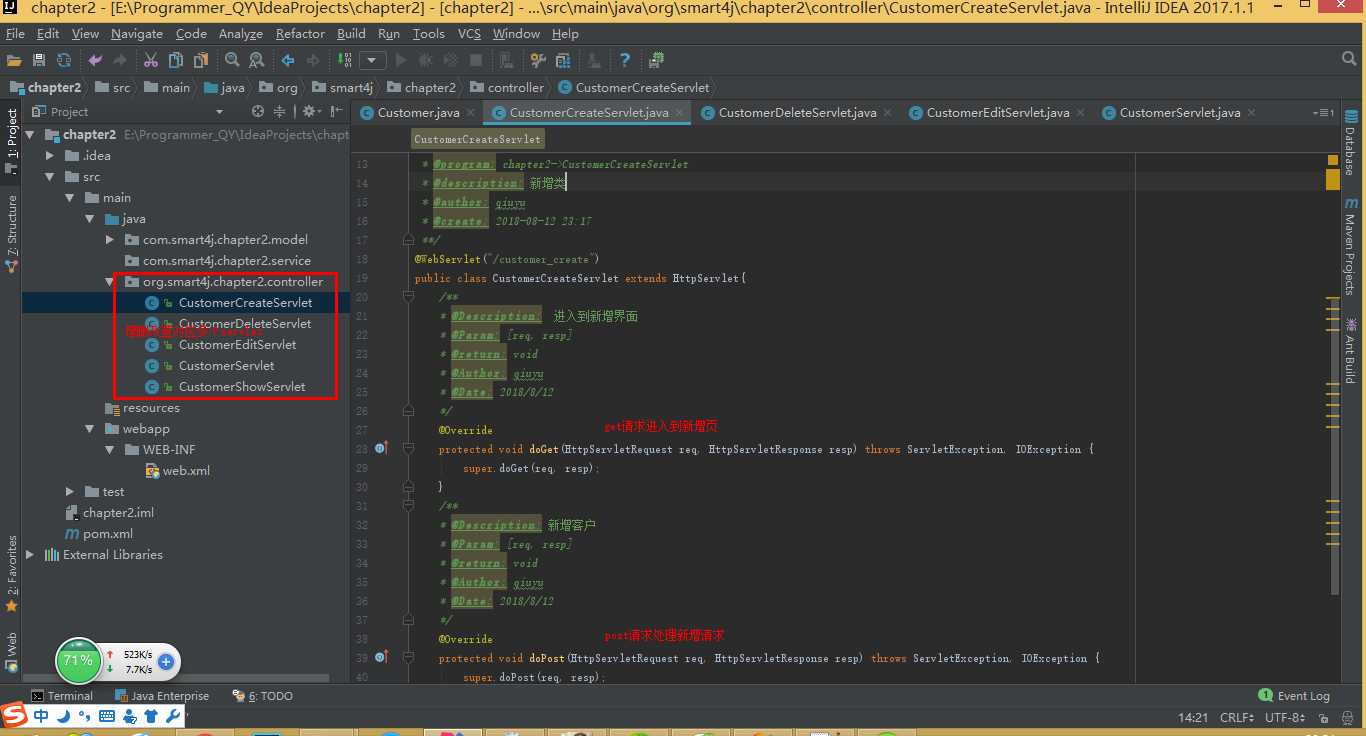Click the Find magnifier icon
Screen dimensions: 1366x736
click(x=232, y=60)
